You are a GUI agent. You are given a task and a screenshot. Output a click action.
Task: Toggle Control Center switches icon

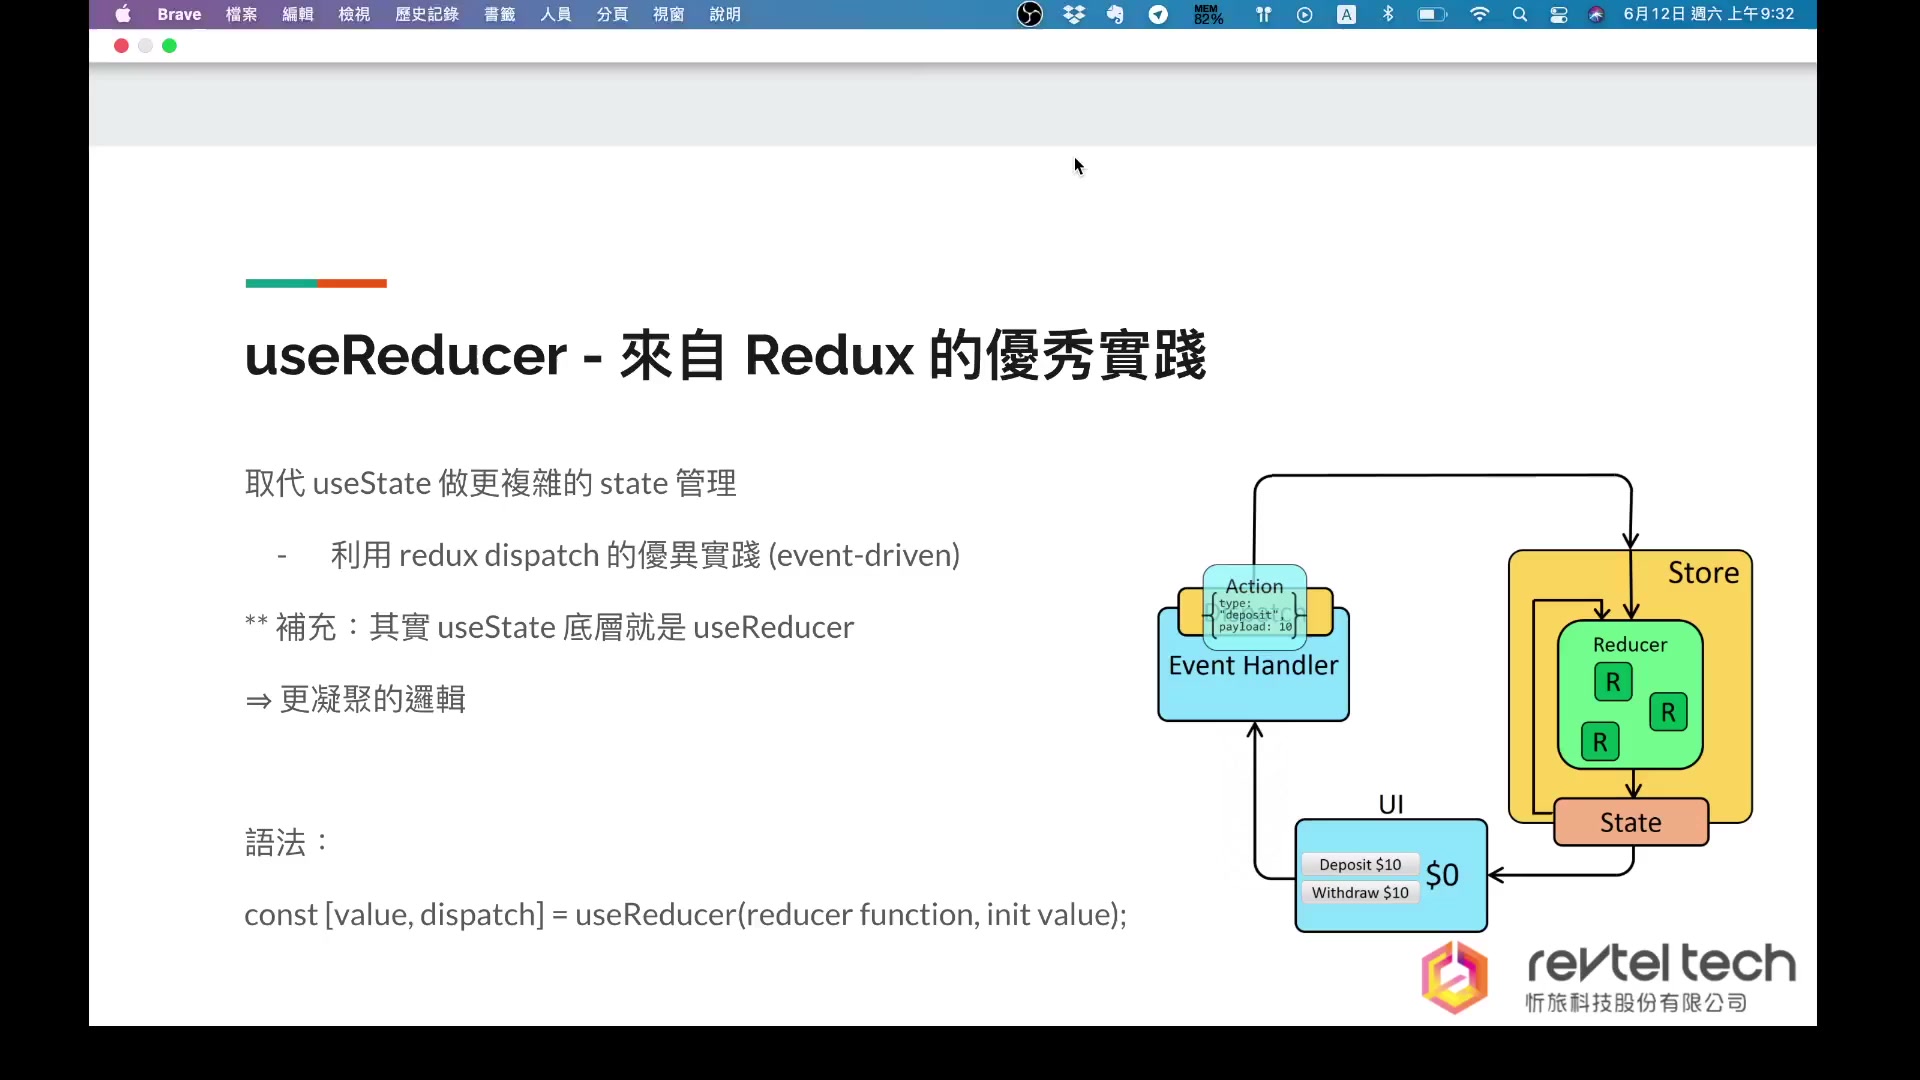[1558, 14]
